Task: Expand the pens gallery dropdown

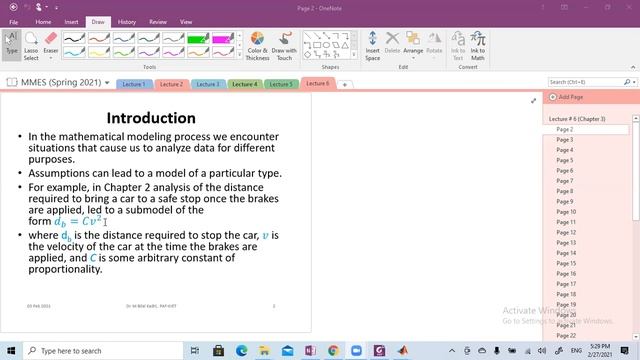Action: tap(240, 54)
